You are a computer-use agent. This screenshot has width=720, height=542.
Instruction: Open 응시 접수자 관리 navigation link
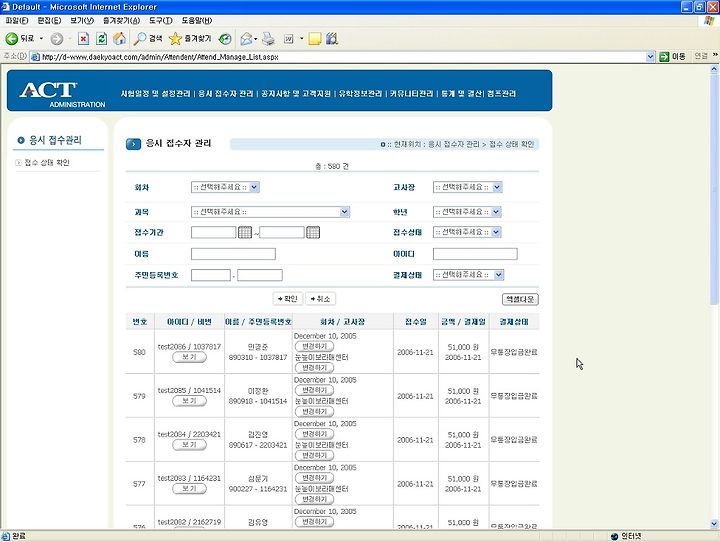point(225,94)
